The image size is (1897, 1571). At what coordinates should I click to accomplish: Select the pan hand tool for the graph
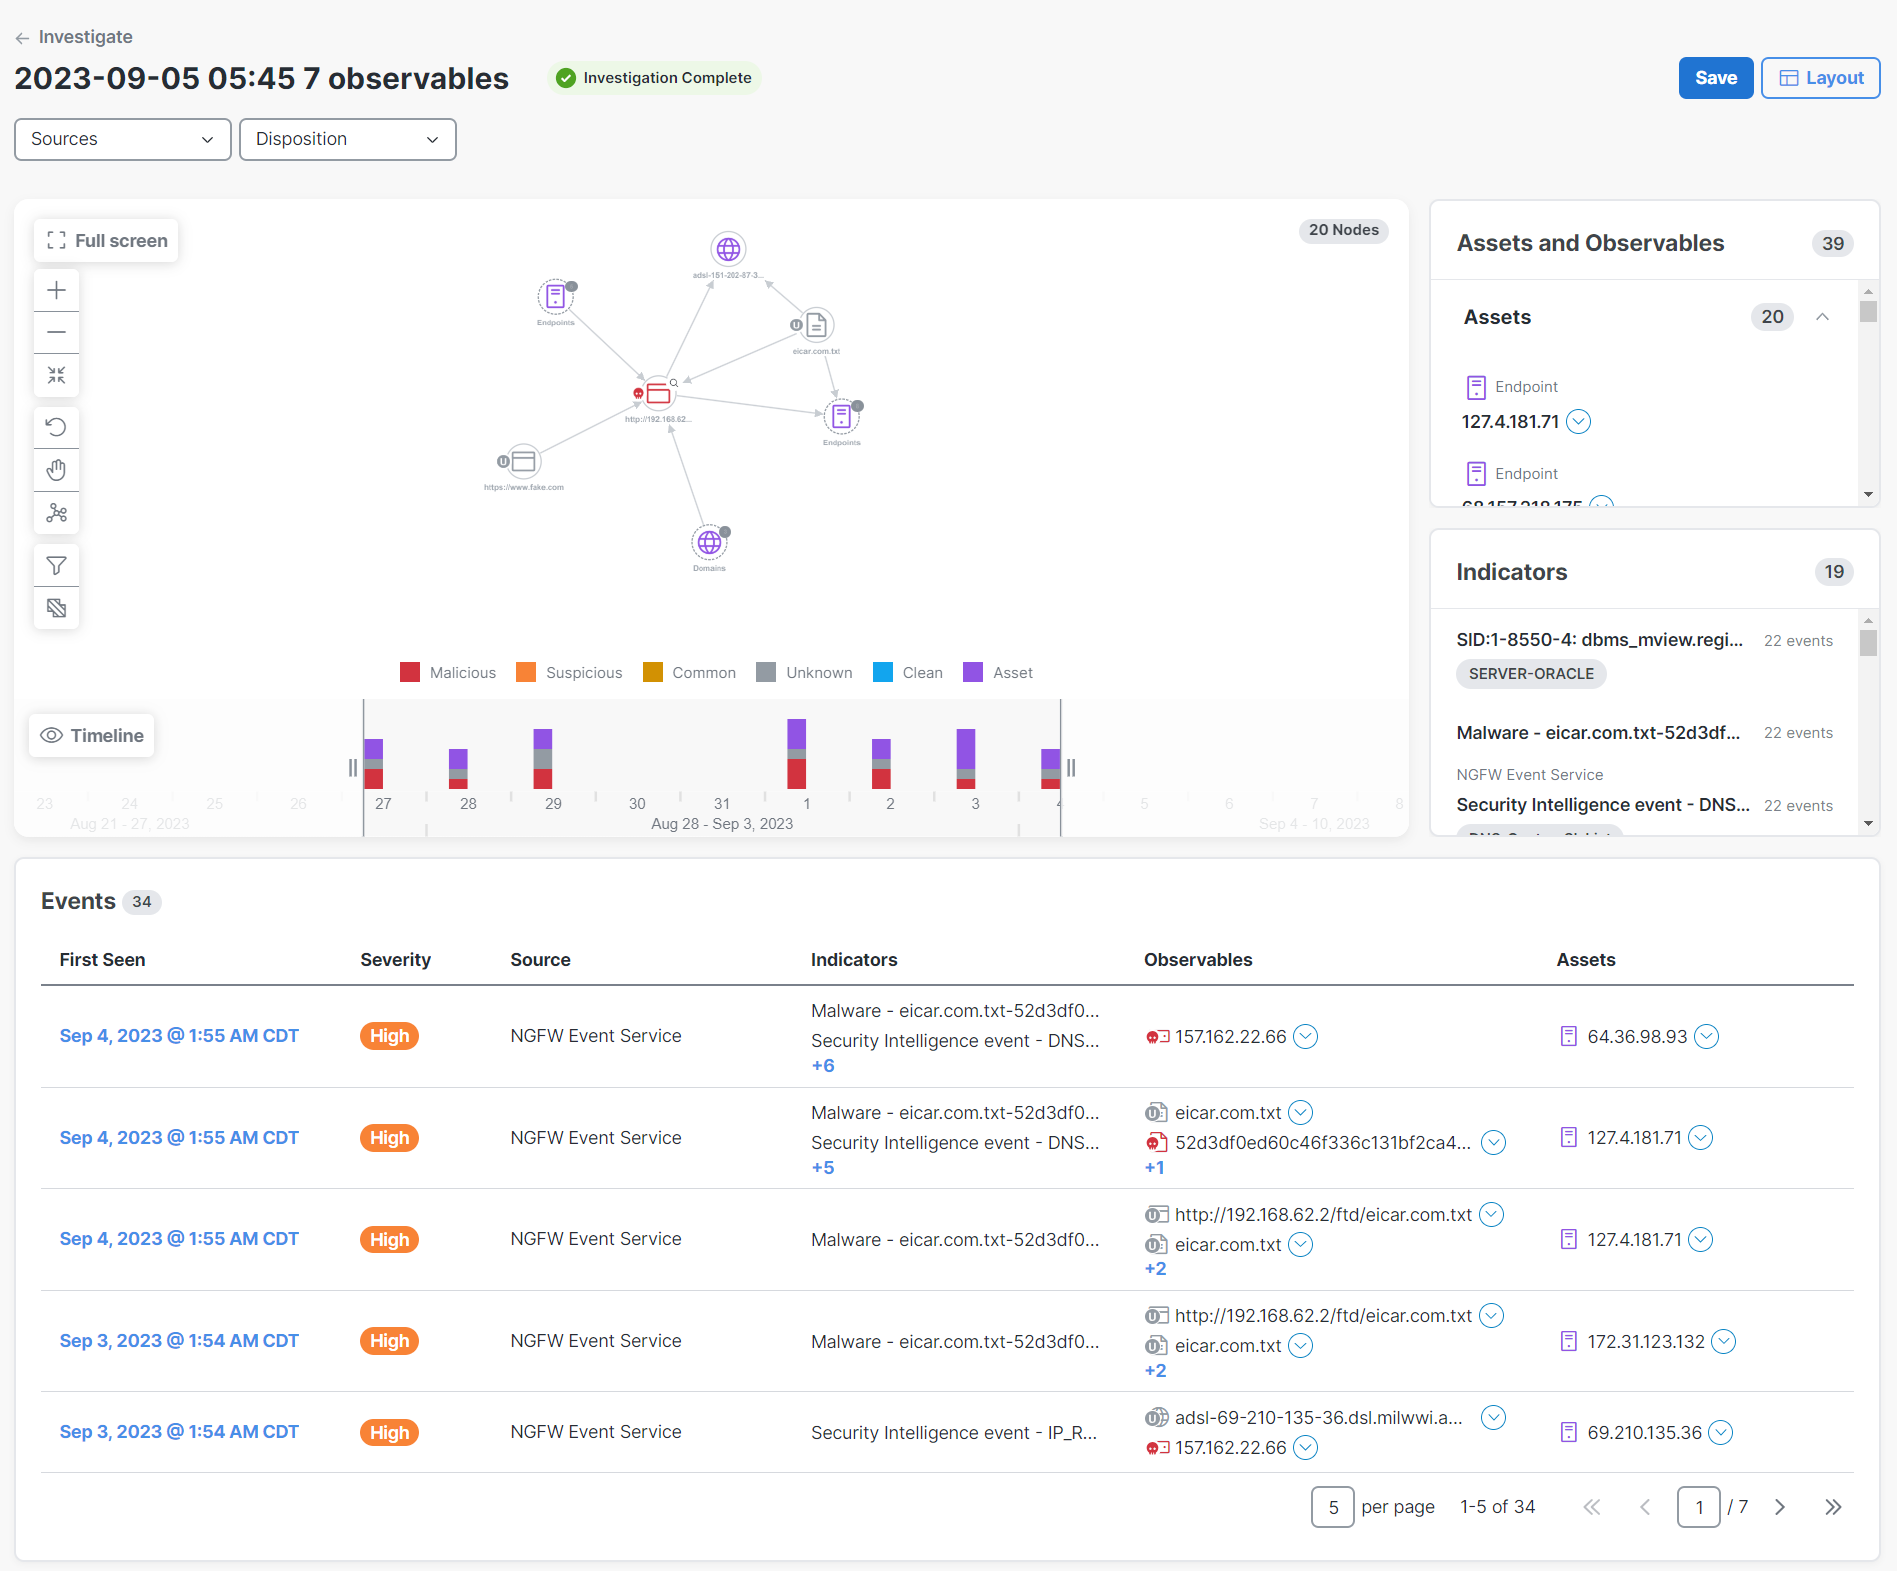[x=57, y=469]
